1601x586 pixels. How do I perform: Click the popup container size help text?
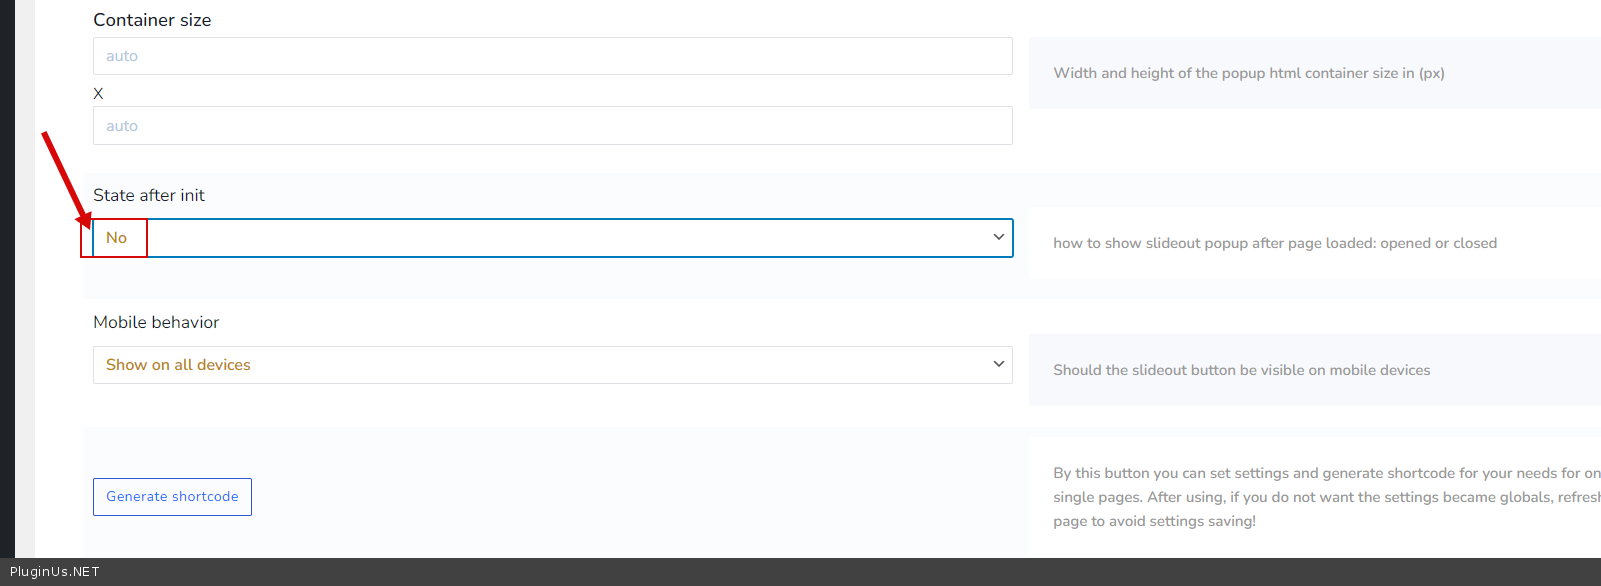coord(1249,73)
